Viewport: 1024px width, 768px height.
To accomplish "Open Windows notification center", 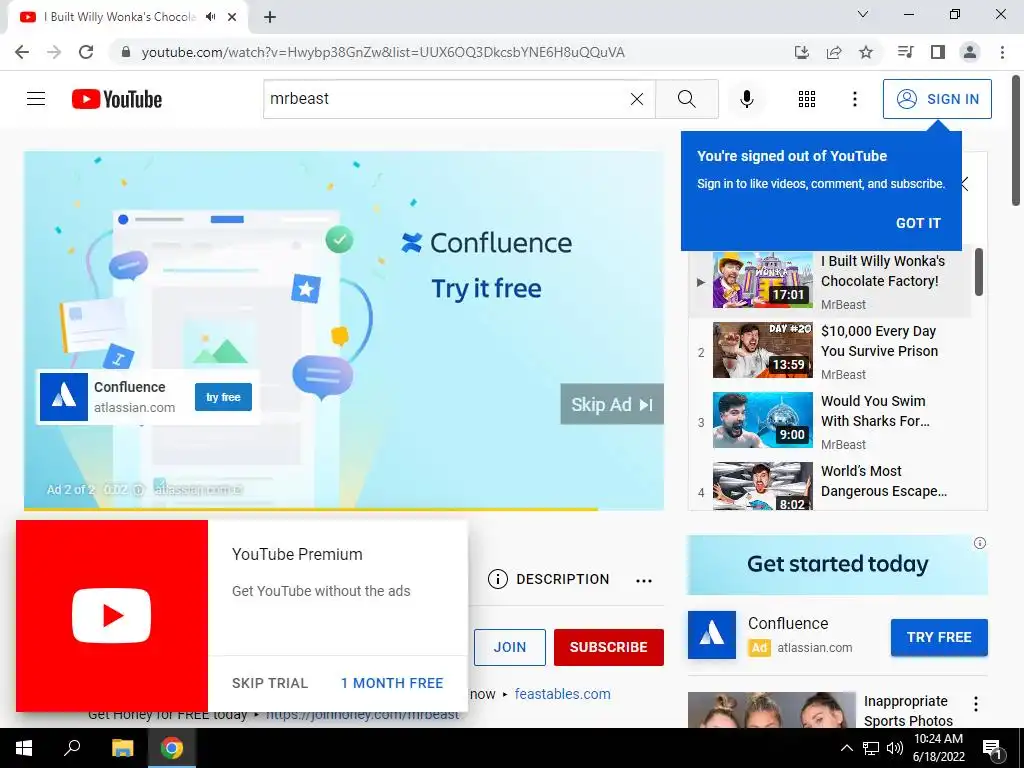I will (992, 750).
